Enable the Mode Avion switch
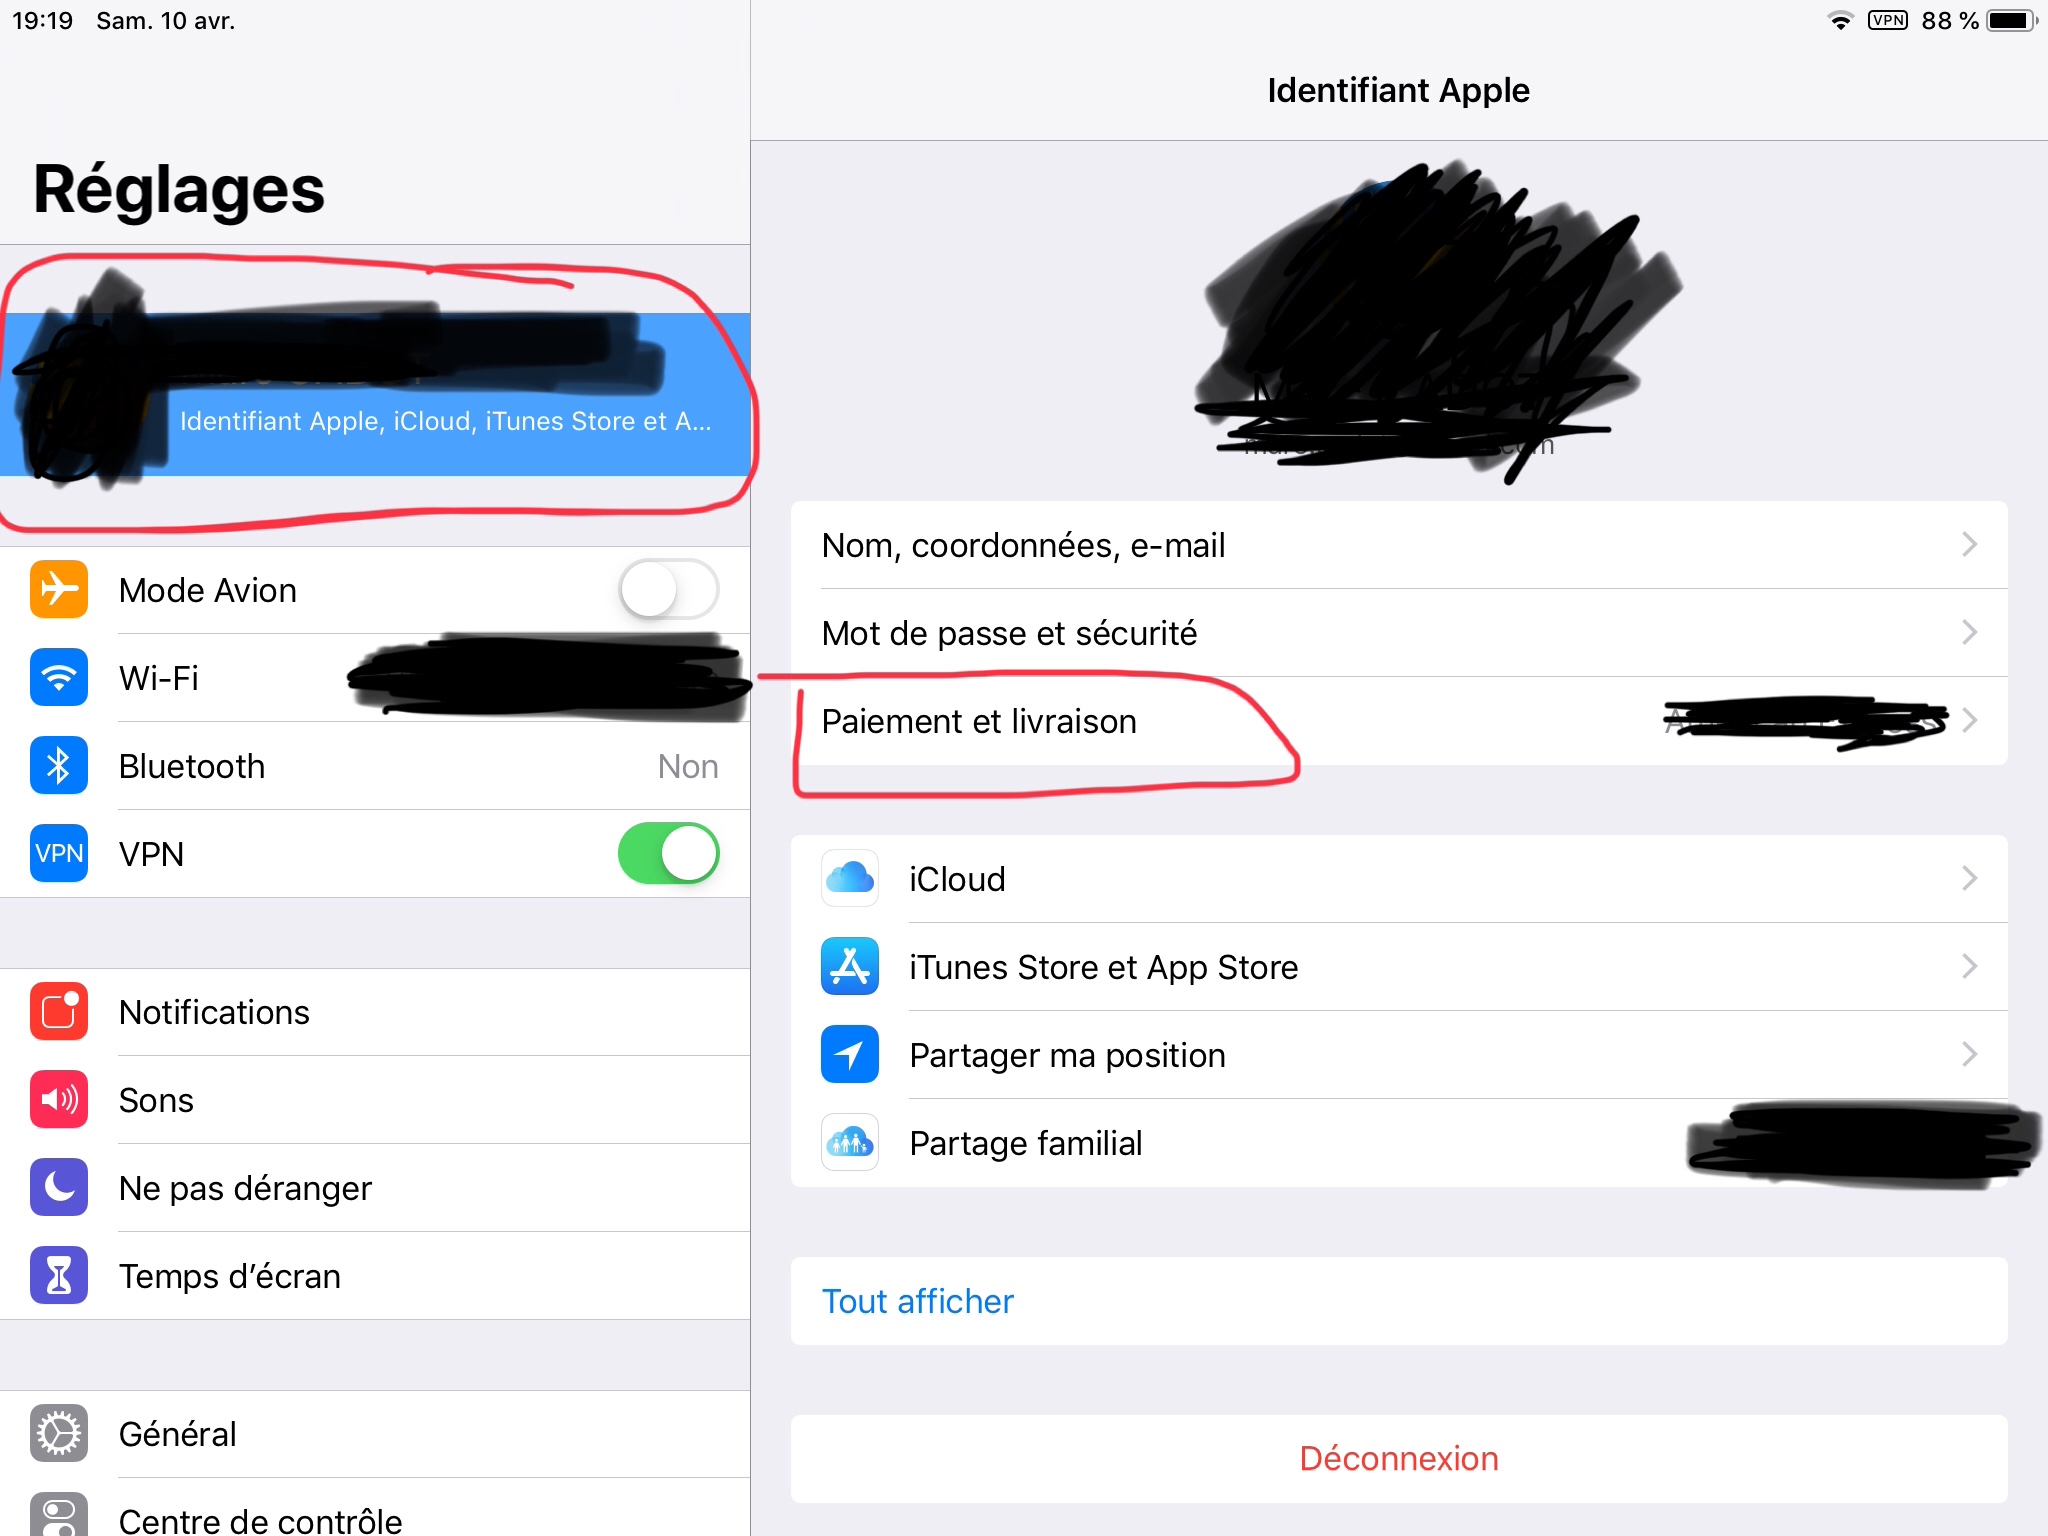This screenshot has height=1536, width=2048. coord(668,590)
